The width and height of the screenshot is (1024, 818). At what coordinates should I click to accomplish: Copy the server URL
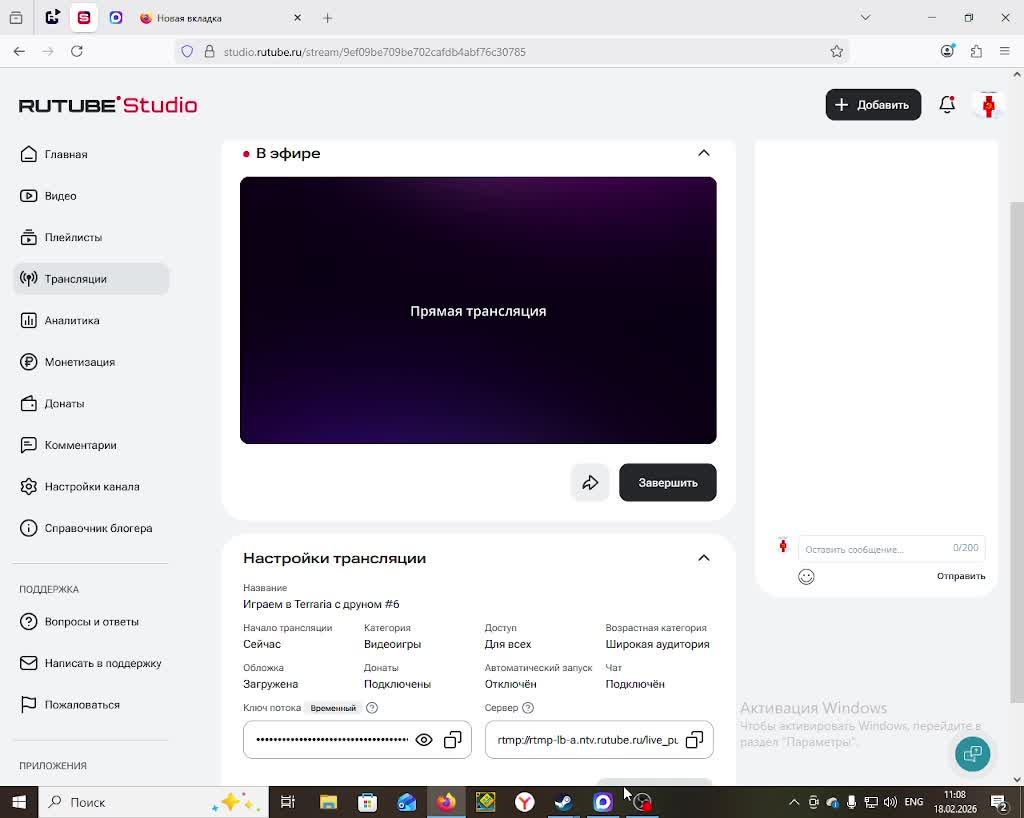click(x=694, y=740)
